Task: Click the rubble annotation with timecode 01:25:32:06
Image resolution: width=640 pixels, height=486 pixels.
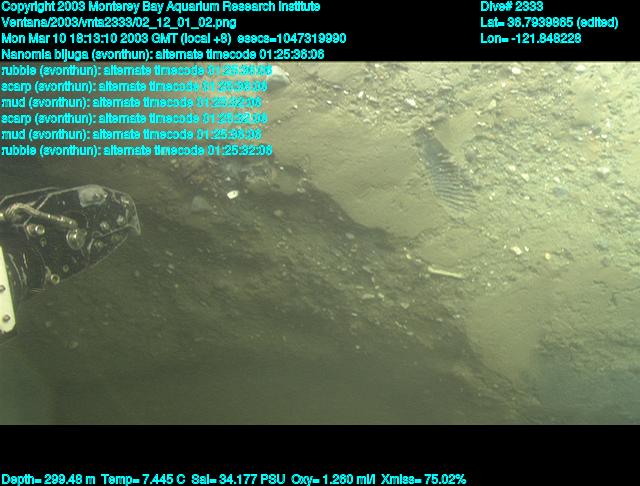Action: pos(137,150)
